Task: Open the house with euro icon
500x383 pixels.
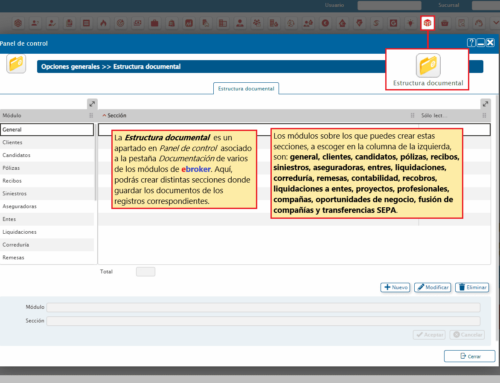Action: (342, 23)
